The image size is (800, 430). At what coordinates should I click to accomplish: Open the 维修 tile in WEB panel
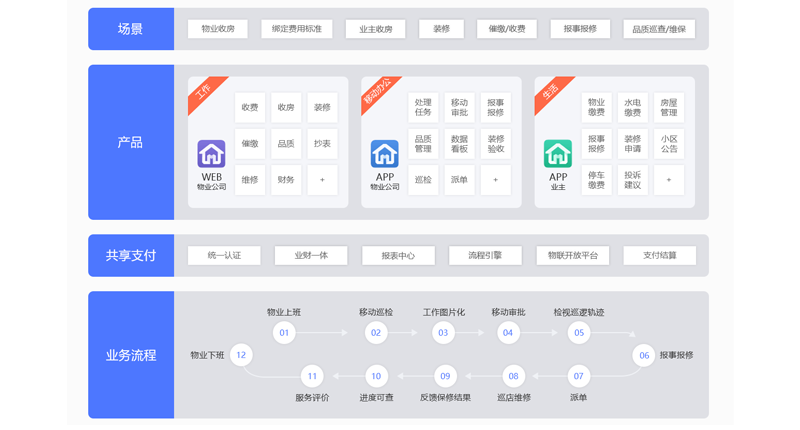249,180
